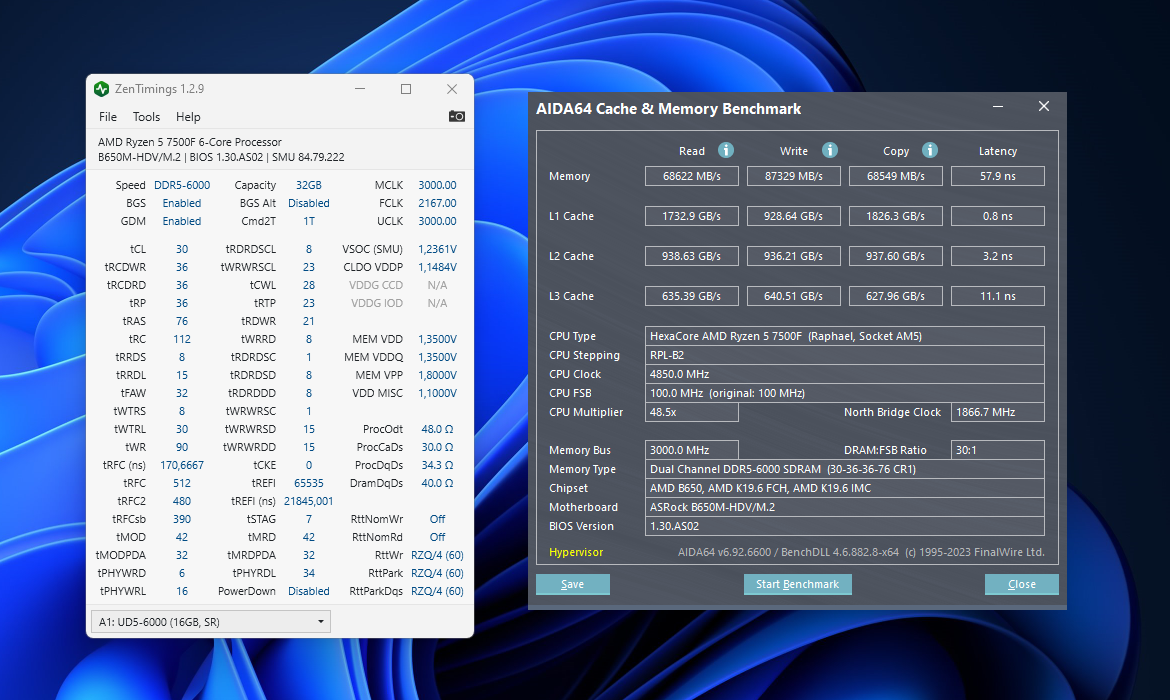Click the Save button in AIDA64
The width and height of the screenshot is (1170, 700).
point(573,584)
